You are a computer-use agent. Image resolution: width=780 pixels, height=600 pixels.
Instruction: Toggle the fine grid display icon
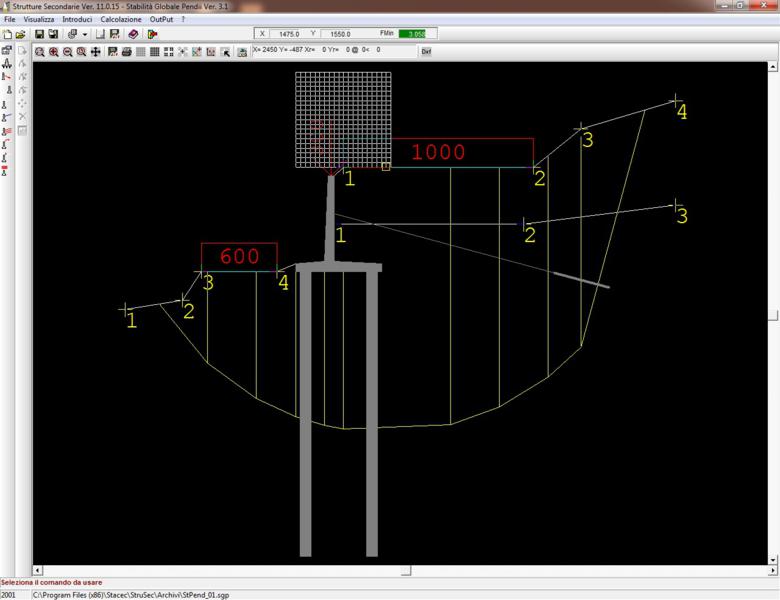tap(141, 52)
